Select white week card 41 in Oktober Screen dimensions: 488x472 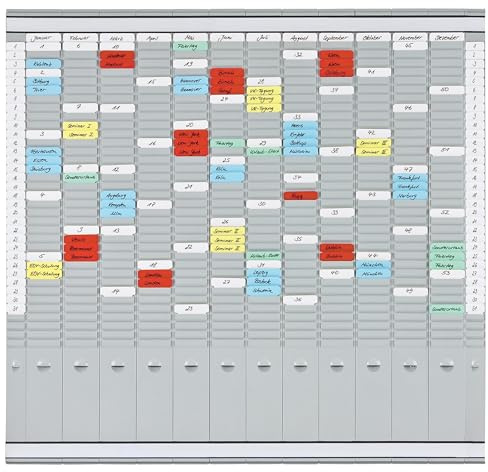point(373,72)
